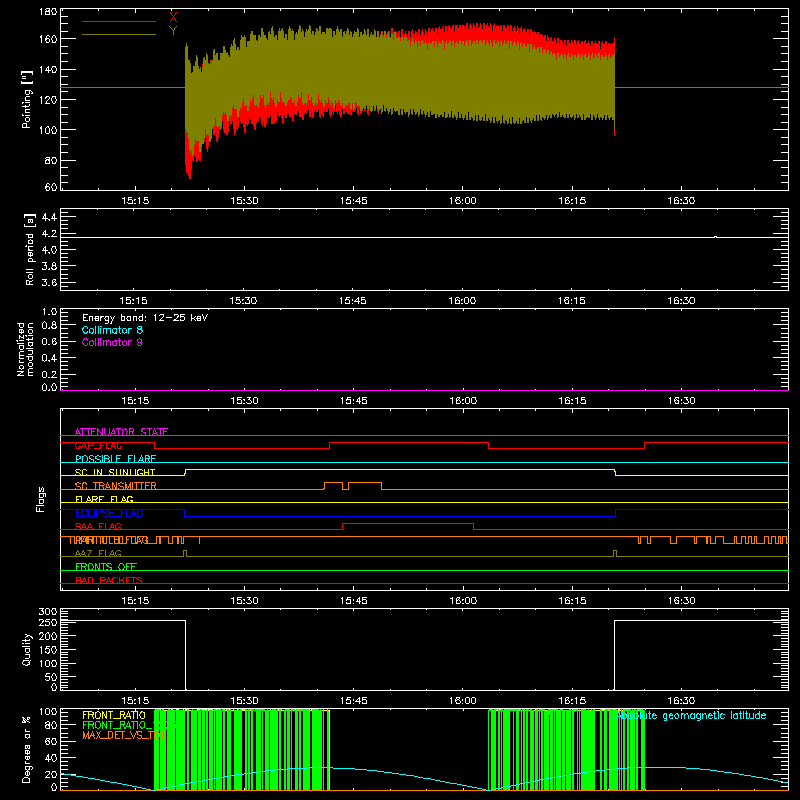Click the 15:30 time label under Pointing plot
Viewport: 800px width, 800px height.
tap(244, 201)
